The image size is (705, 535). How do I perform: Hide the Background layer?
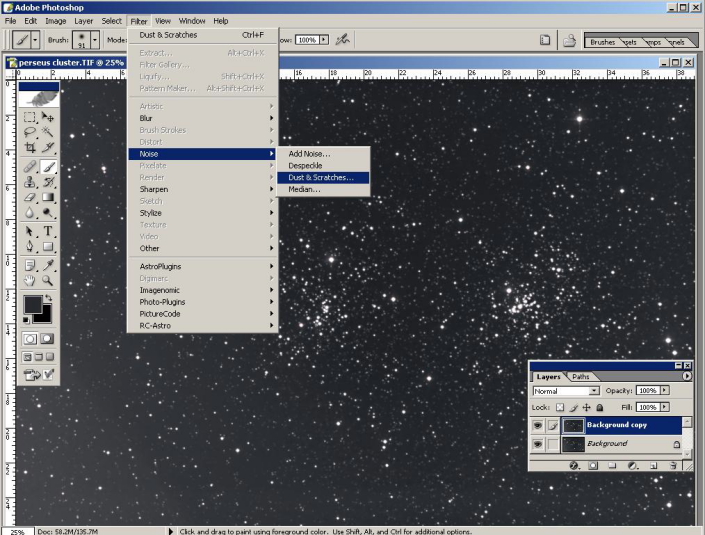[537, 444]
